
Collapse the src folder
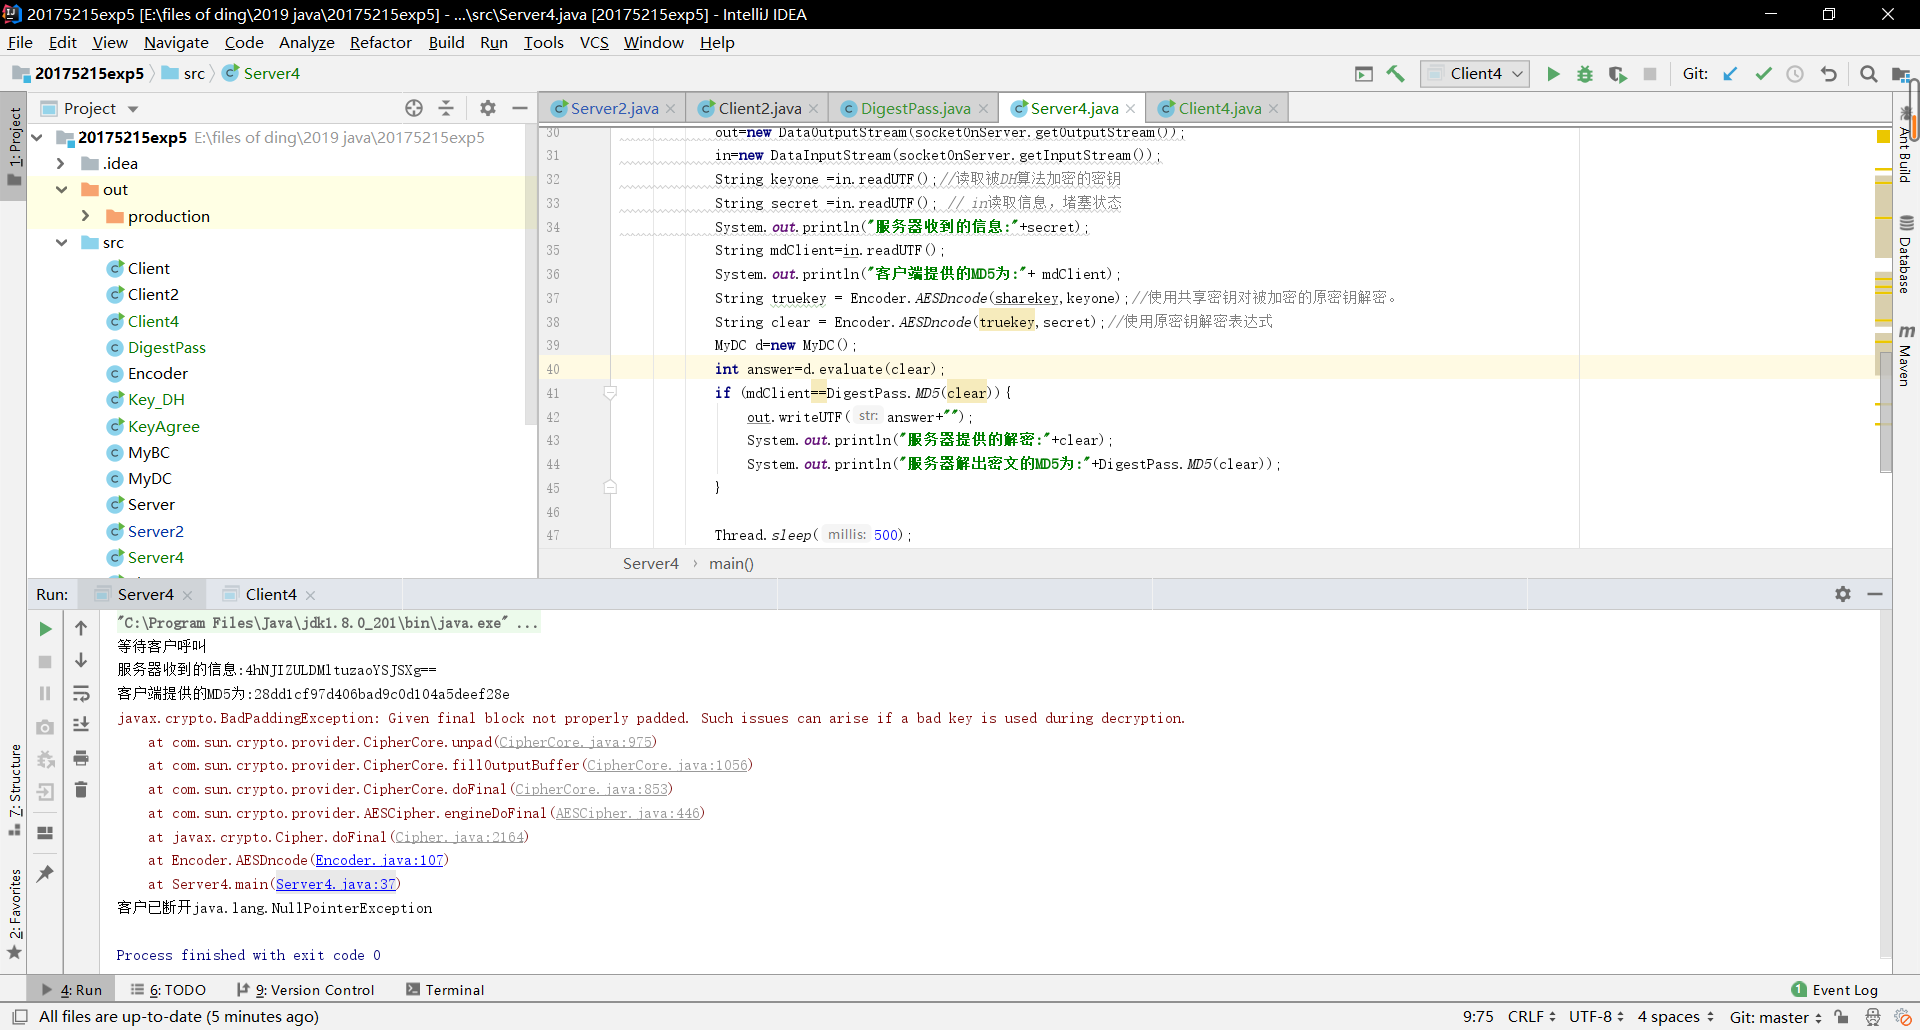[61, 243]
